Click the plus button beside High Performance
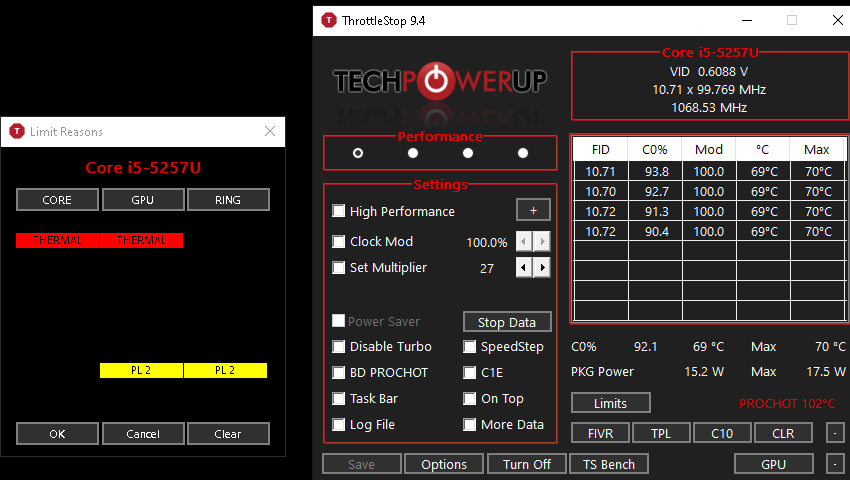This screenshot has height=480, width=850. (533, 210)
